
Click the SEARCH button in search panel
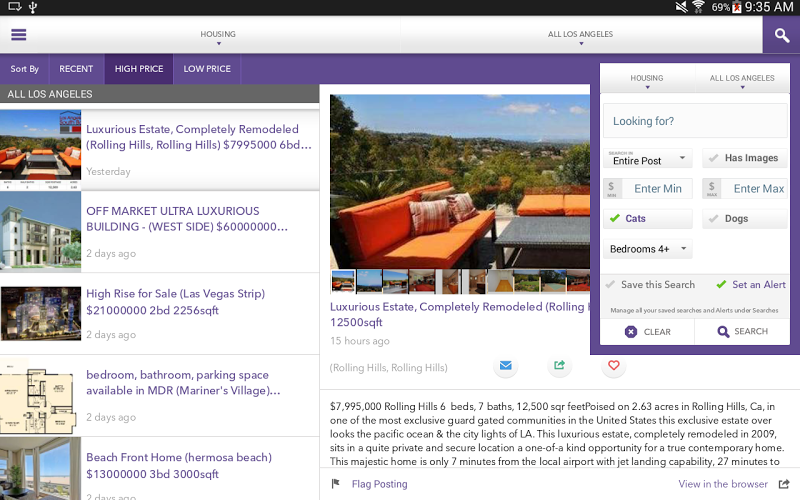[x=742, y=332]
